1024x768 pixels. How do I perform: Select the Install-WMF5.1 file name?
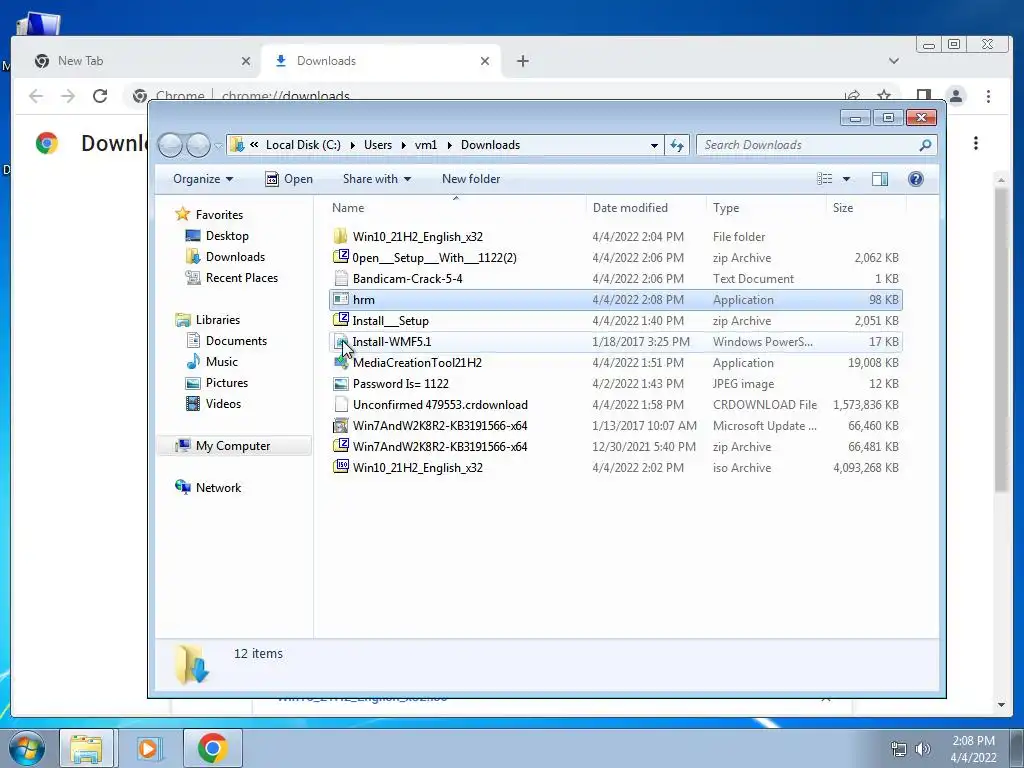pos(392,342)
